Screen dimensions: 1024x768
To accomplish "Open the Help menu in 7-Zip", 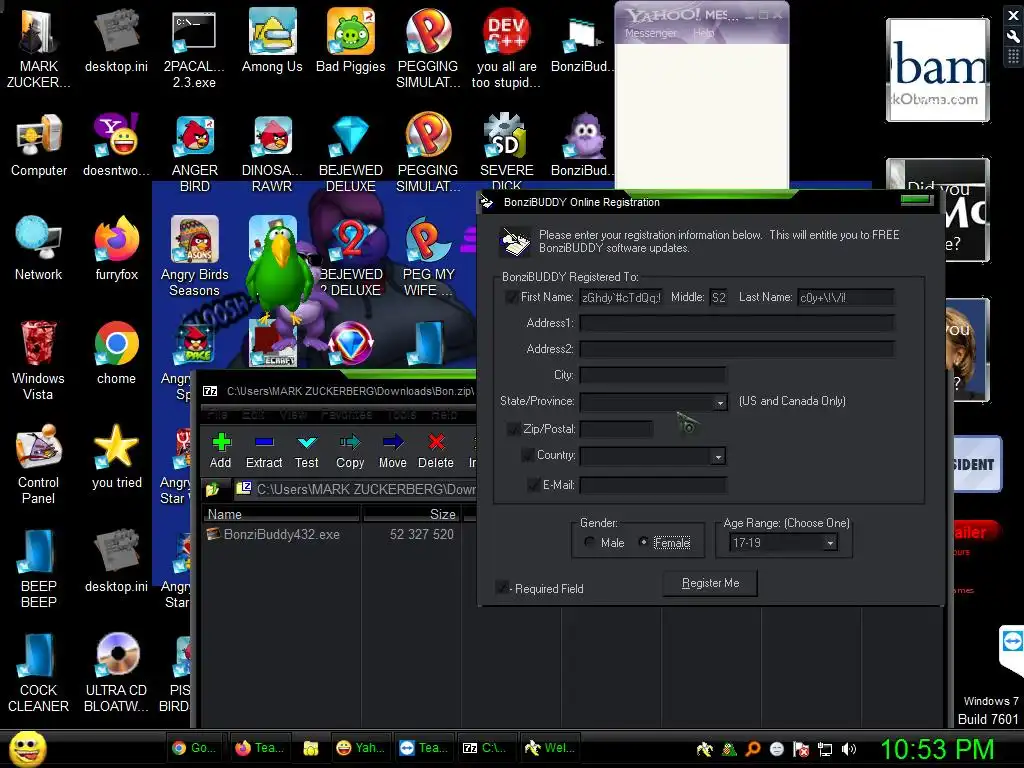I will (x=443, y=415).
